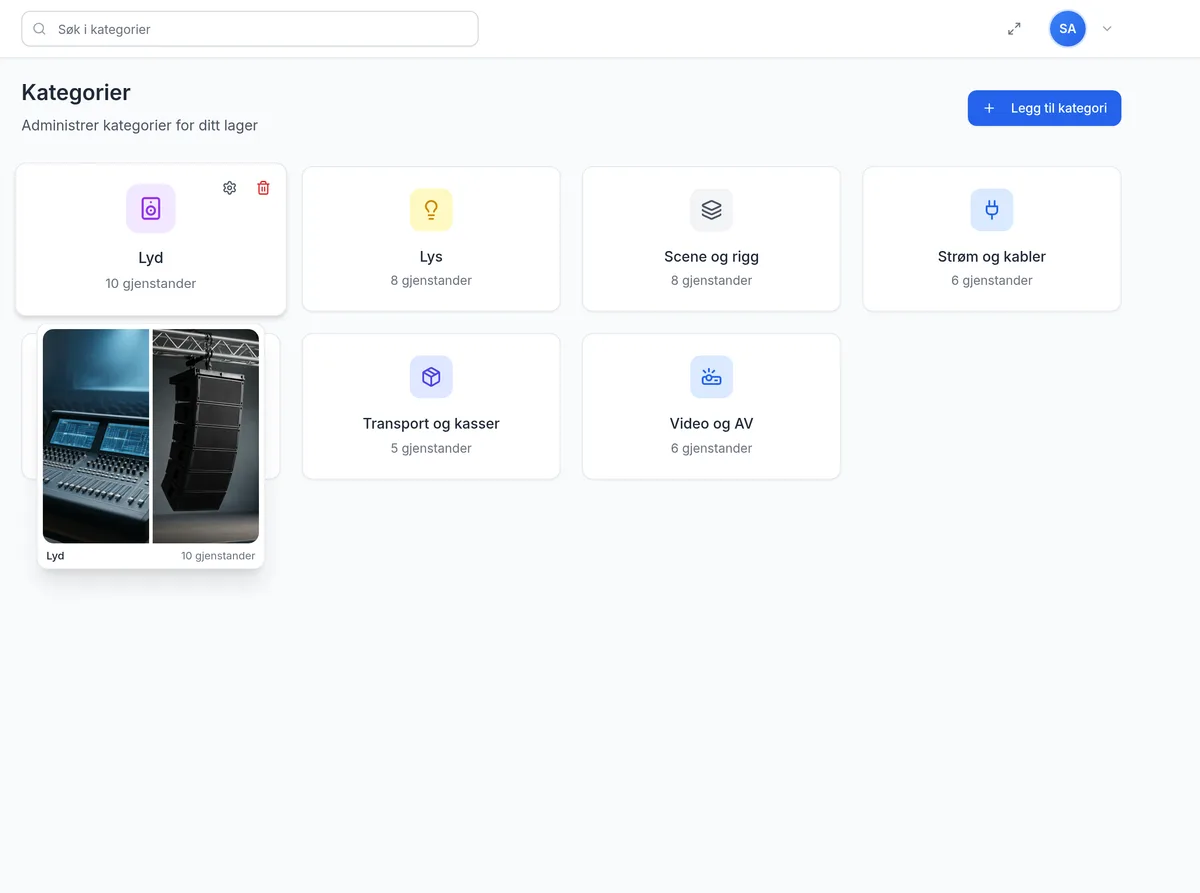Click the Kategorier page heading

coord(76,92)
